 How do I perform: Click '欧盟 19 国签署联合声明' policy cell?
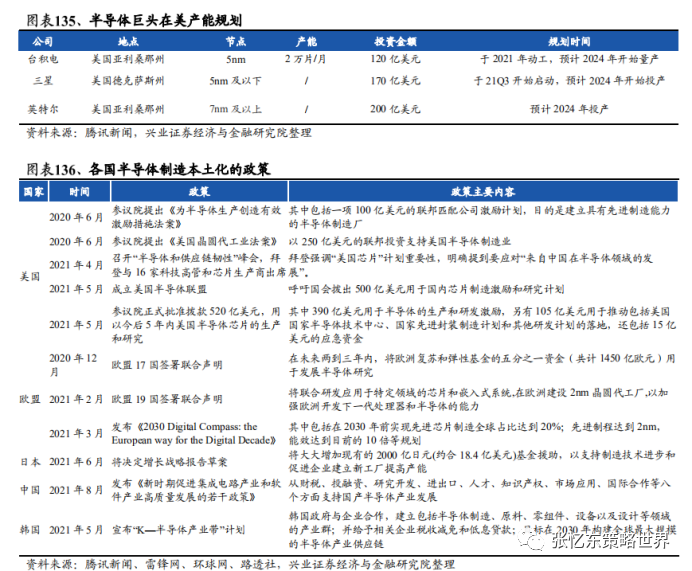point(167,399)
